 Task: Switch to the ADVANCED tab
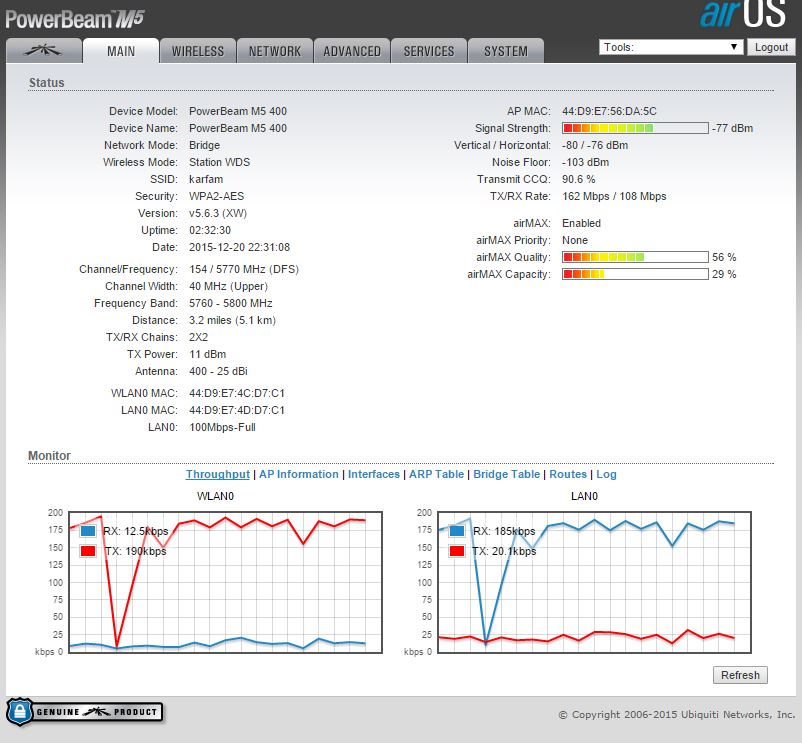coord(352,51)
